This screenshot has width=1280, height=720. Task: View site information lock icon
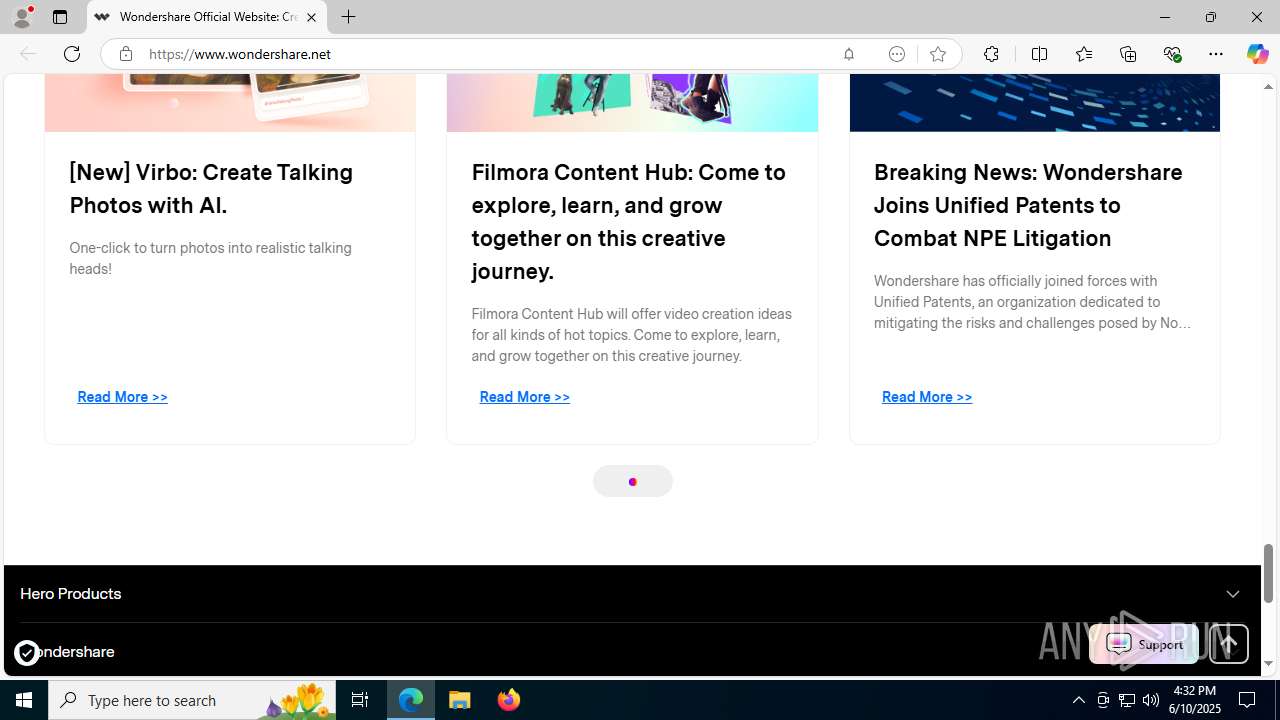pos(125,54)
